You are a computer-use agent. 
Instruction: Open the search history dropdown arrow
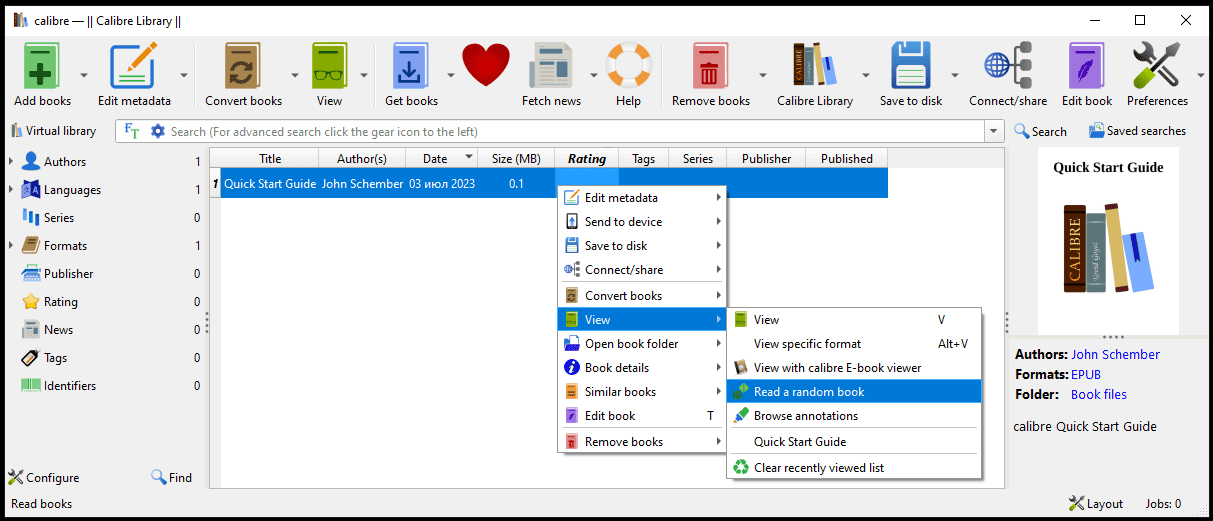[994, 131]
